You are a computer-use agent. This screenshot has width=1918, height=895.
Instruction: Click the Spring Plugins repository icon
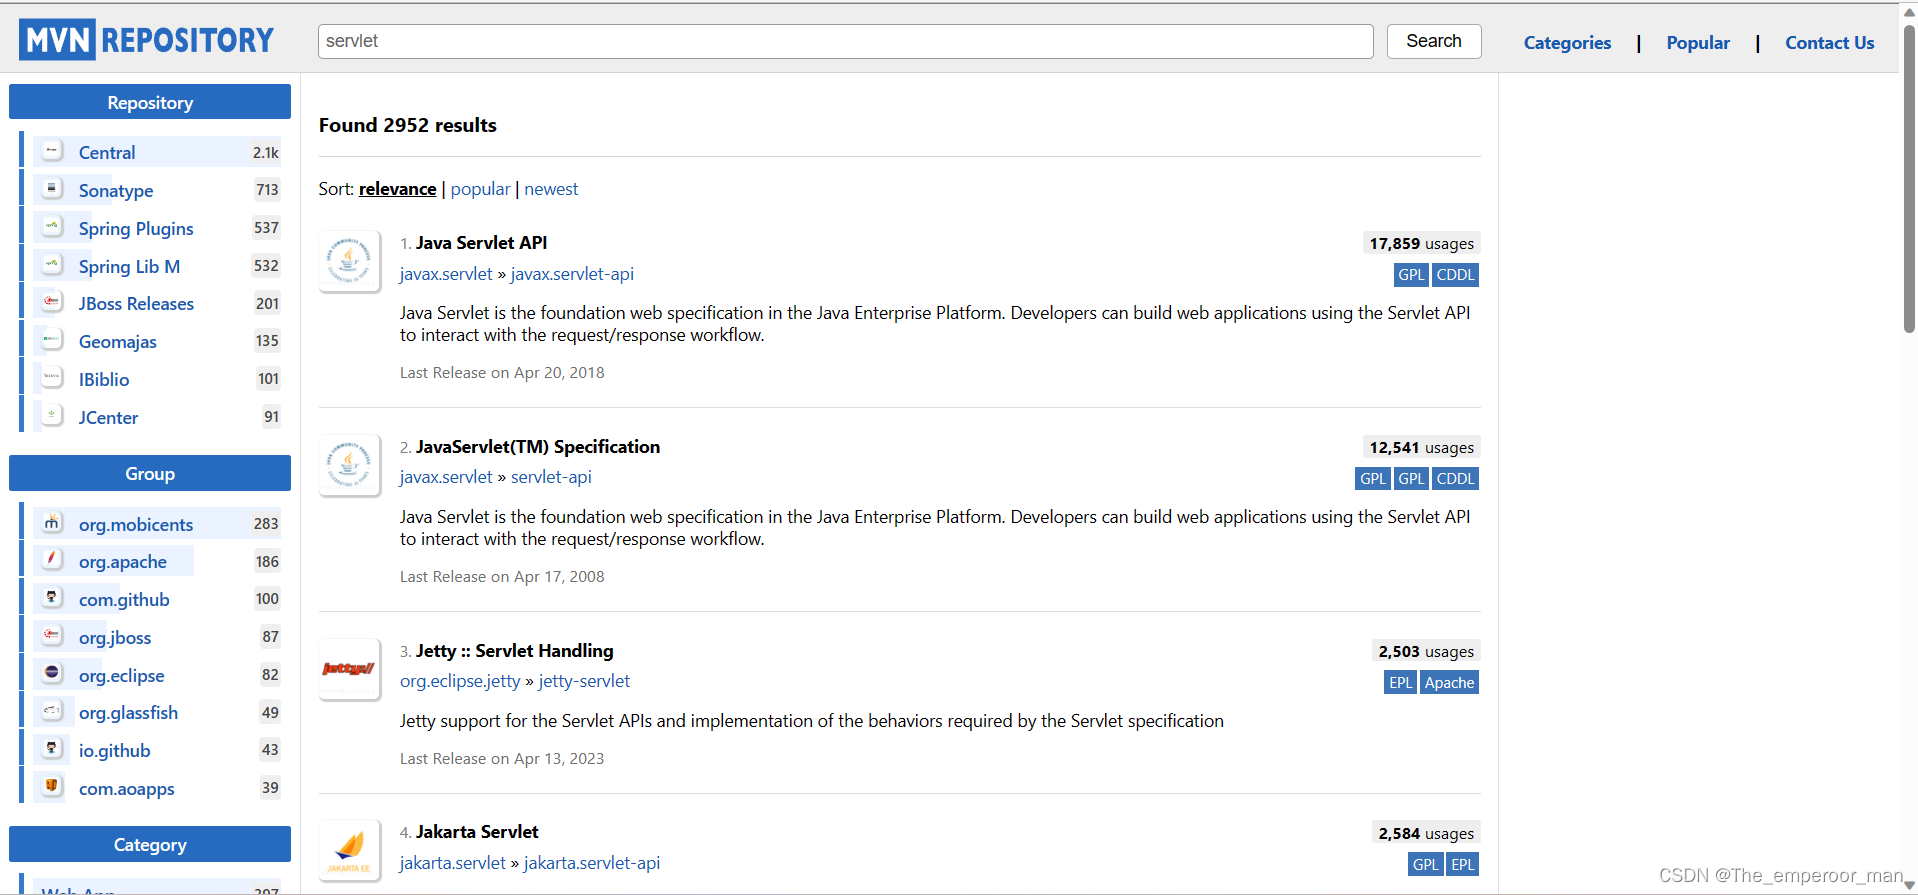pyautogui.click(x=52, y=227)
